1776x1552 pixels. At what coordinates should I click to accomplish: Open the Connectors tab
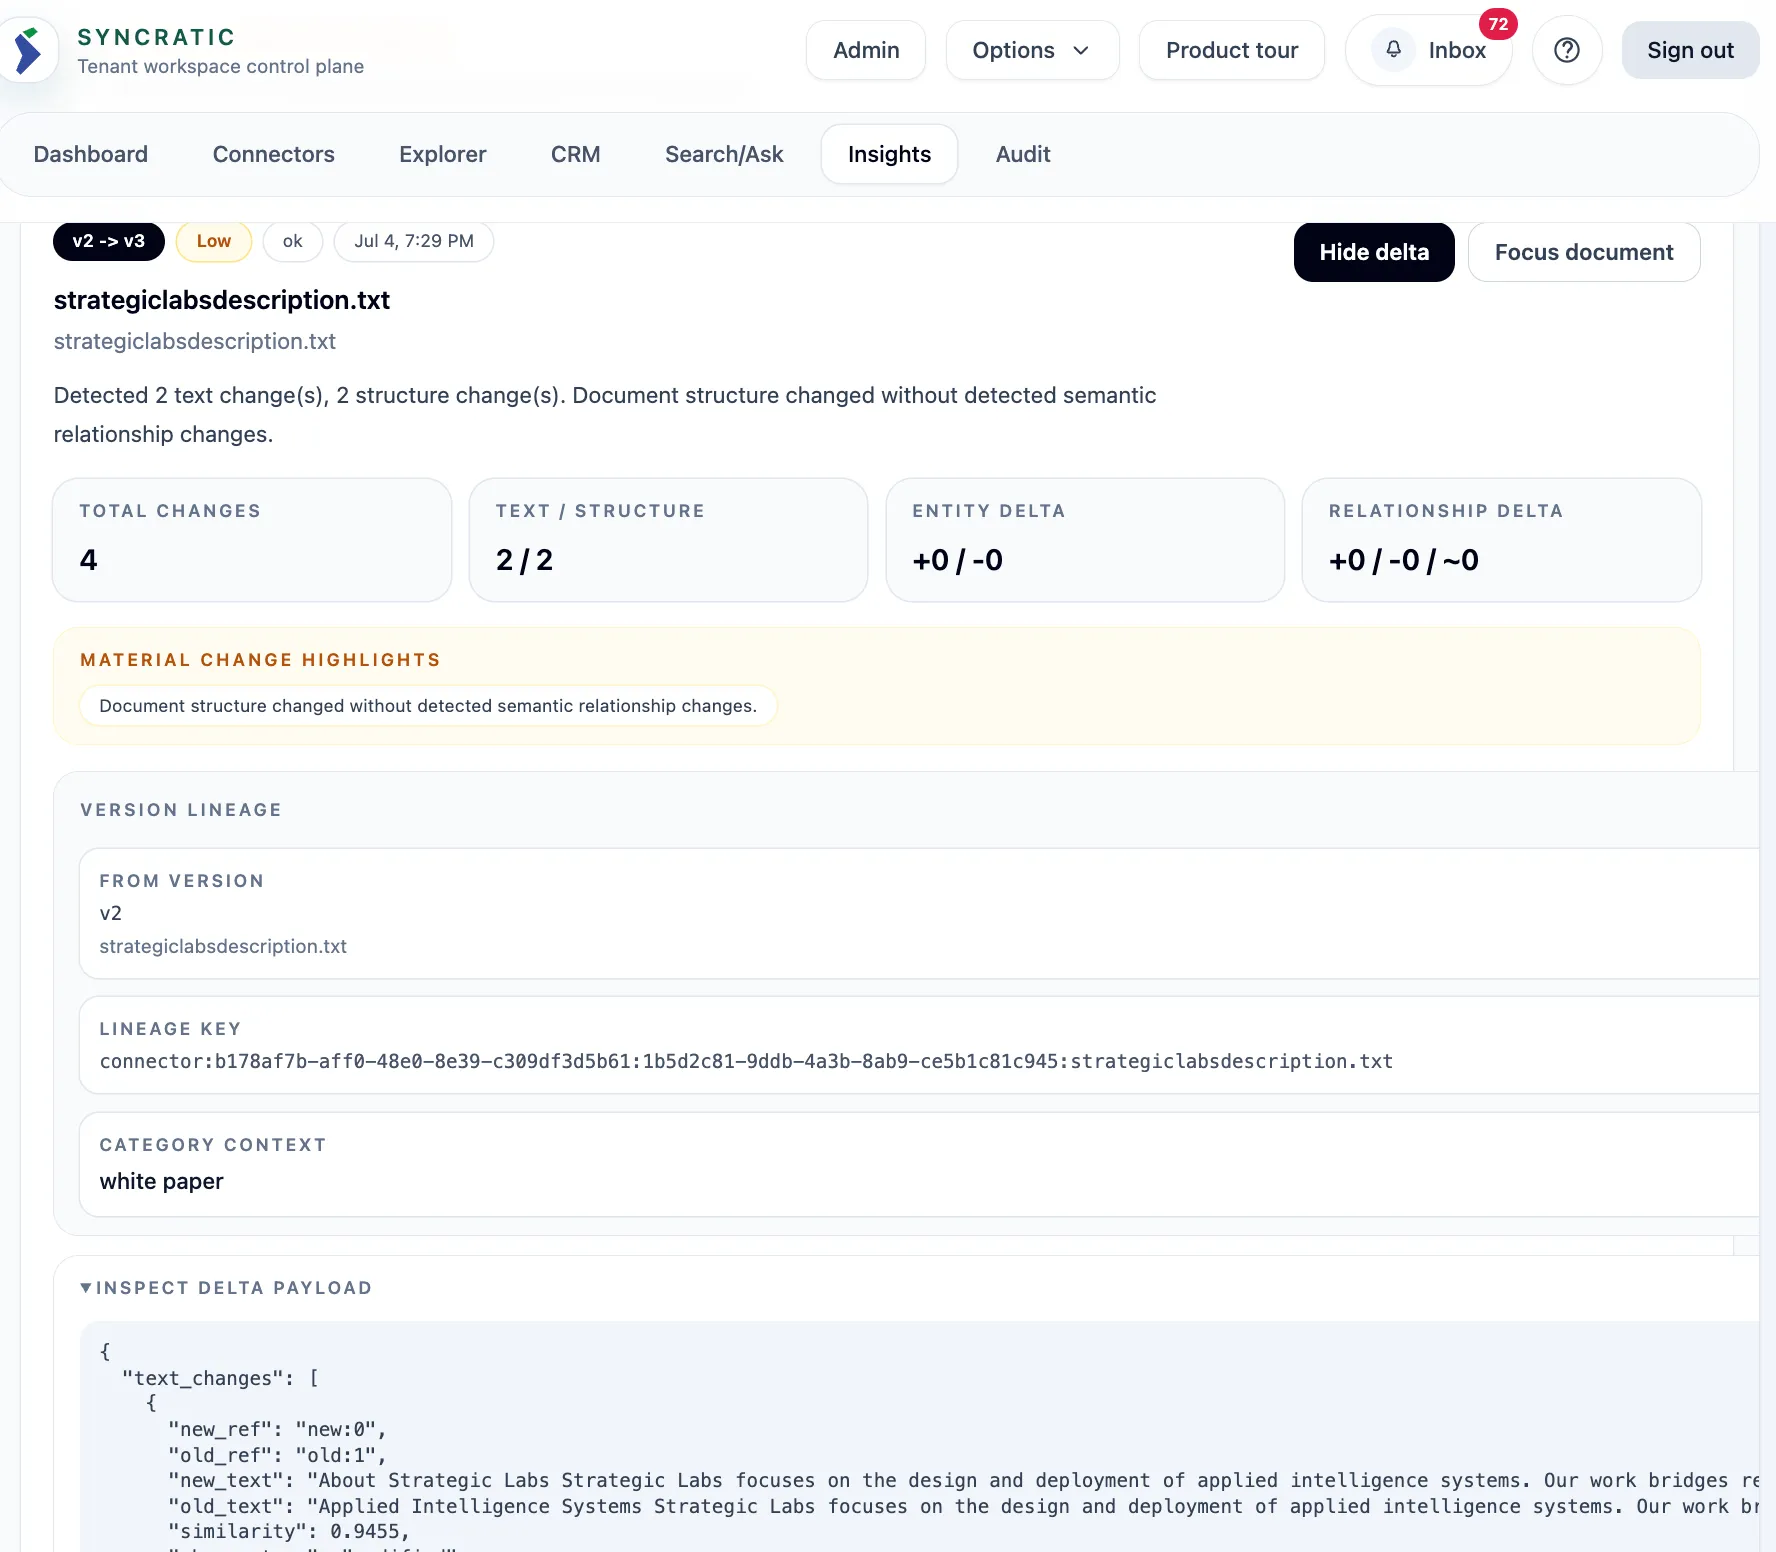[274, 154]
